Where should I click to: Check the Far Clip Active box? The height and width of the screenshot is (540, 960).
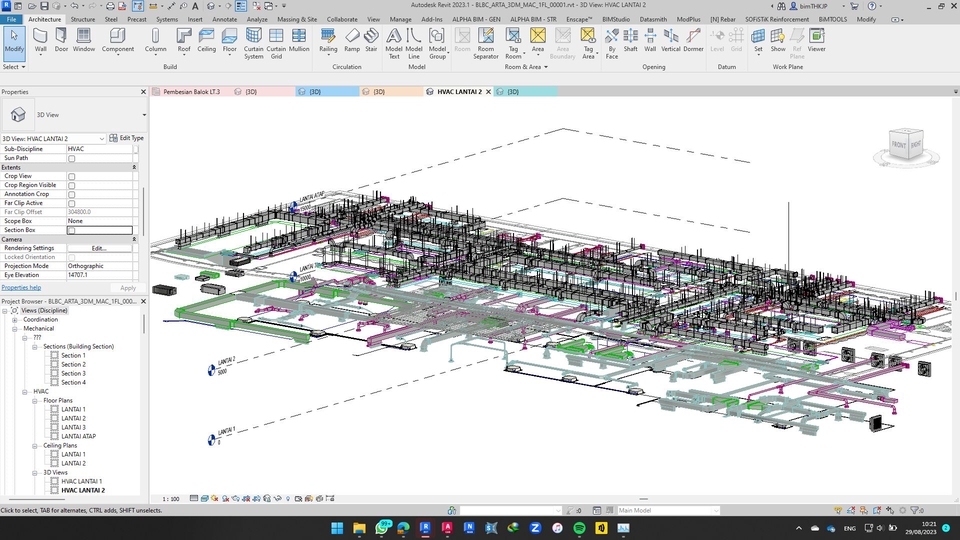pyautogui.click(x=71, y=203)
